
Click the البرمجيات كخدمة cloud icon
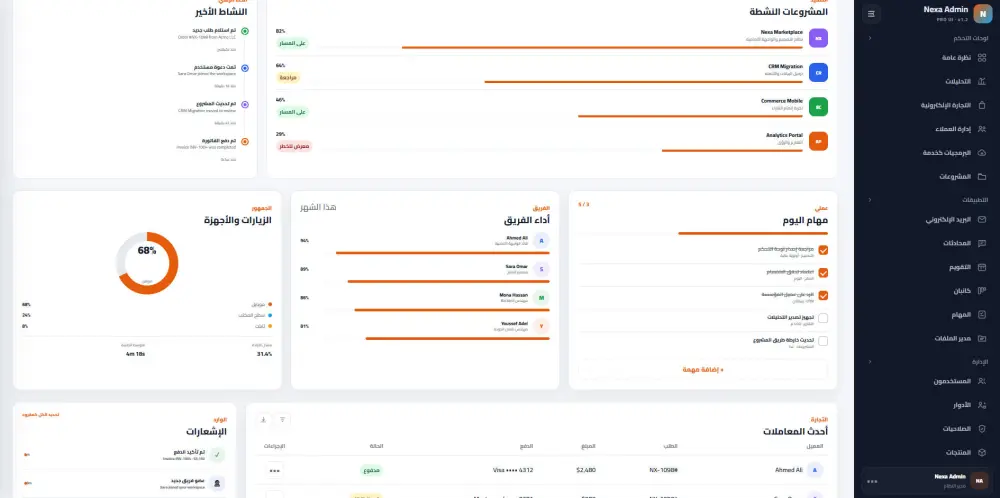(982, 152)
